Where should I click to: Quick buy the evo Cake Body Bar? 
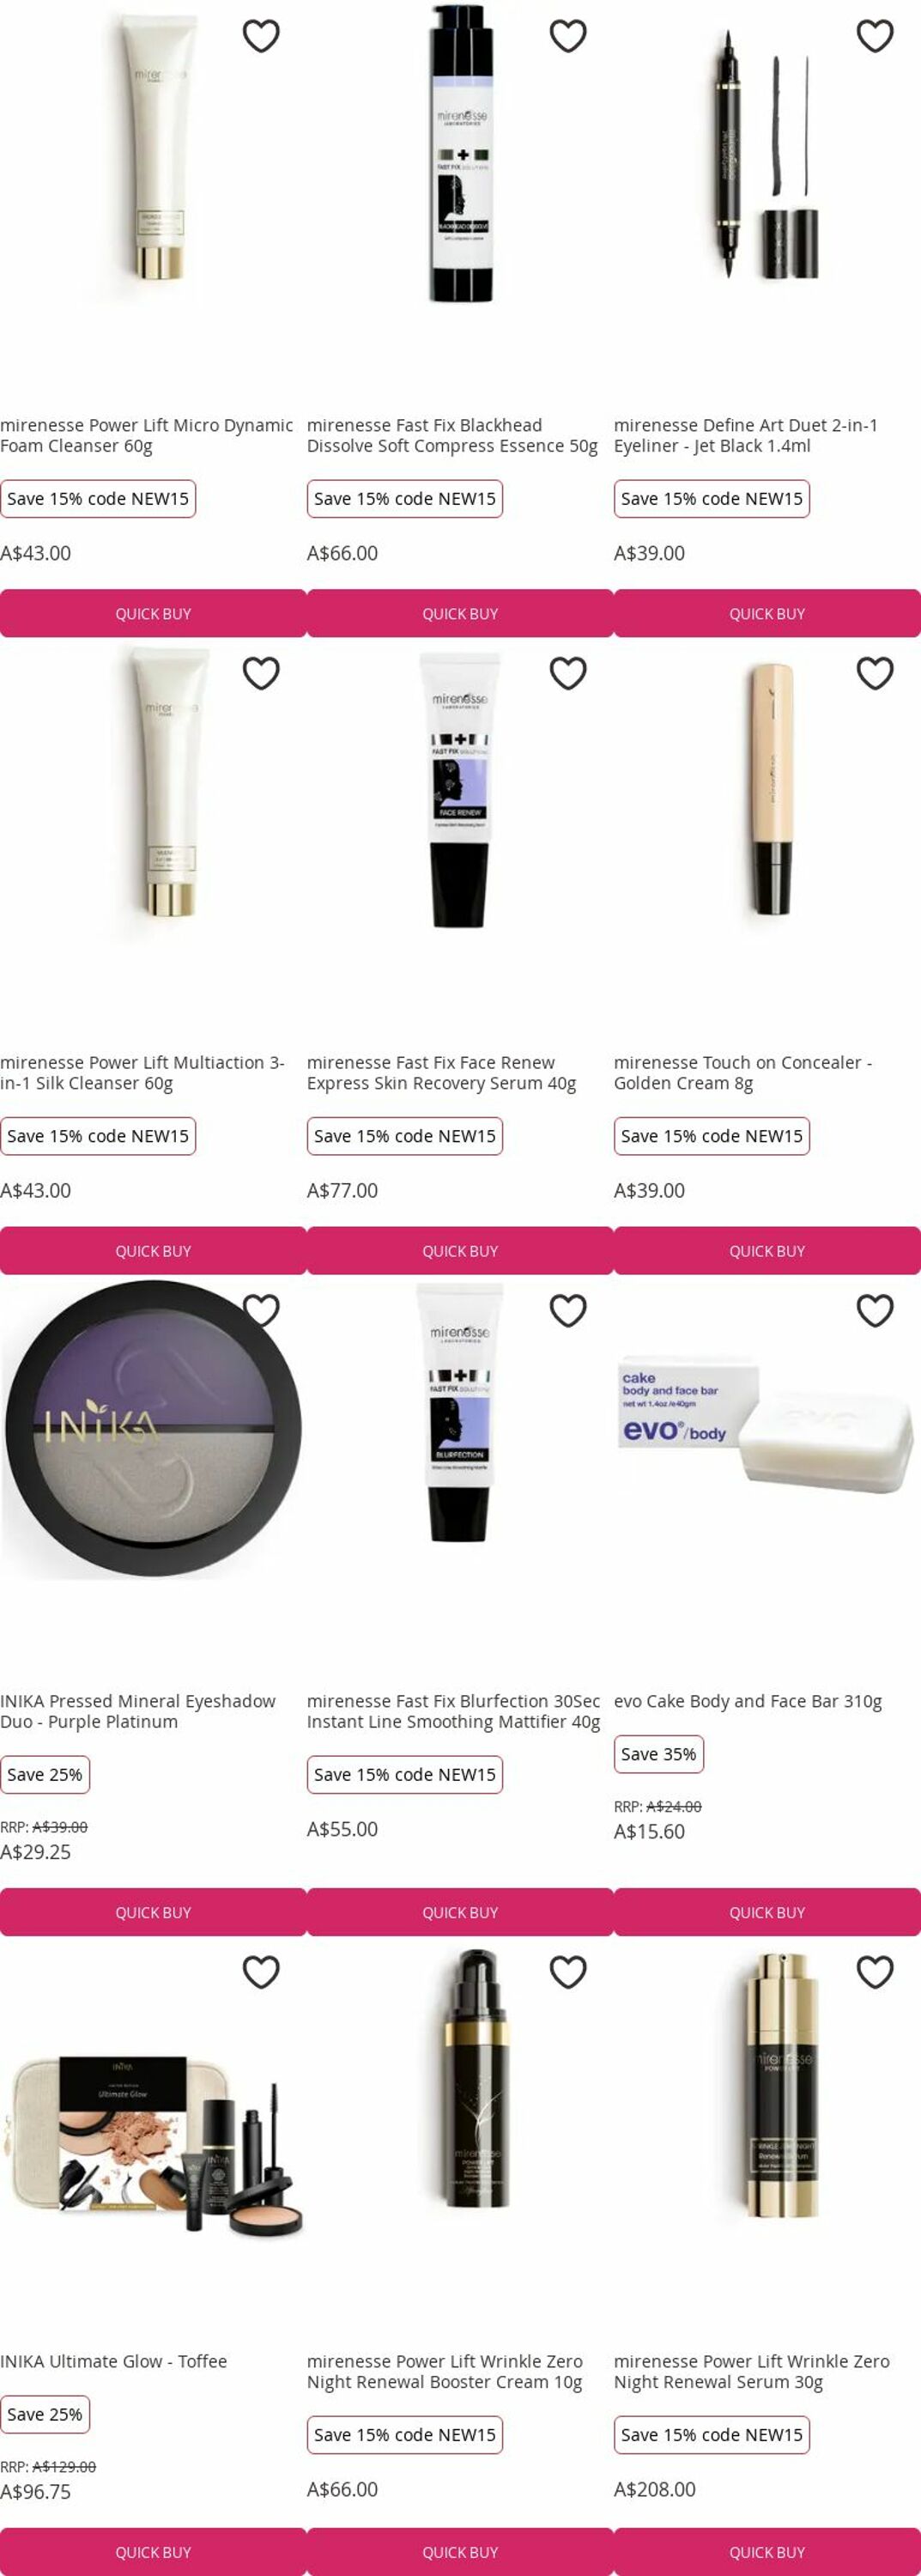767,1911
